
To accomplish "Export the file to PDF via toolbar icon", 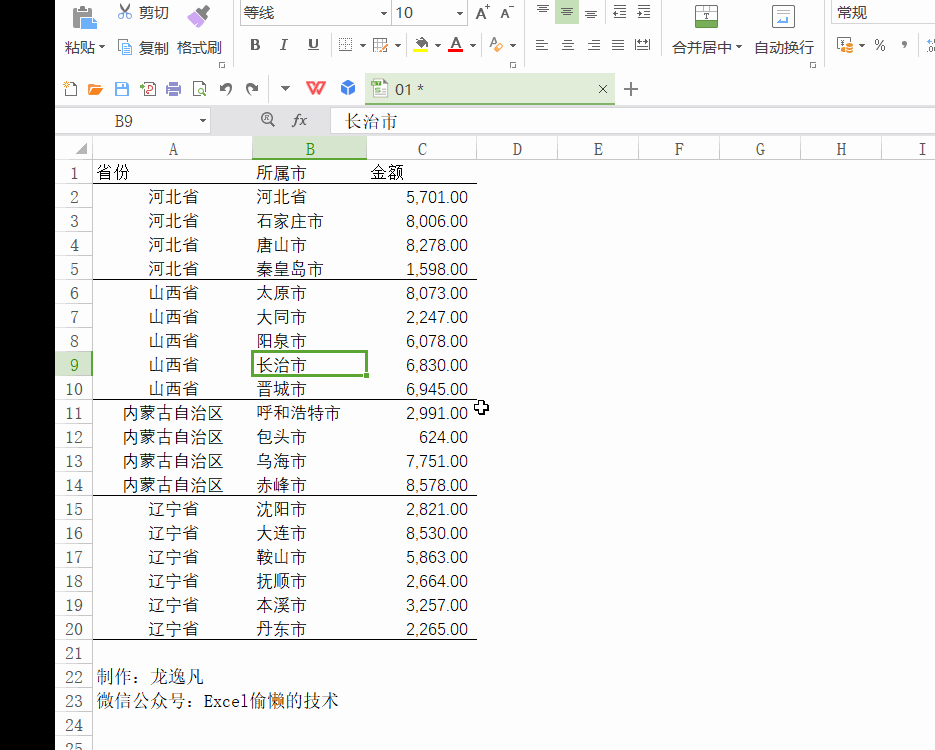I will 147,89.
